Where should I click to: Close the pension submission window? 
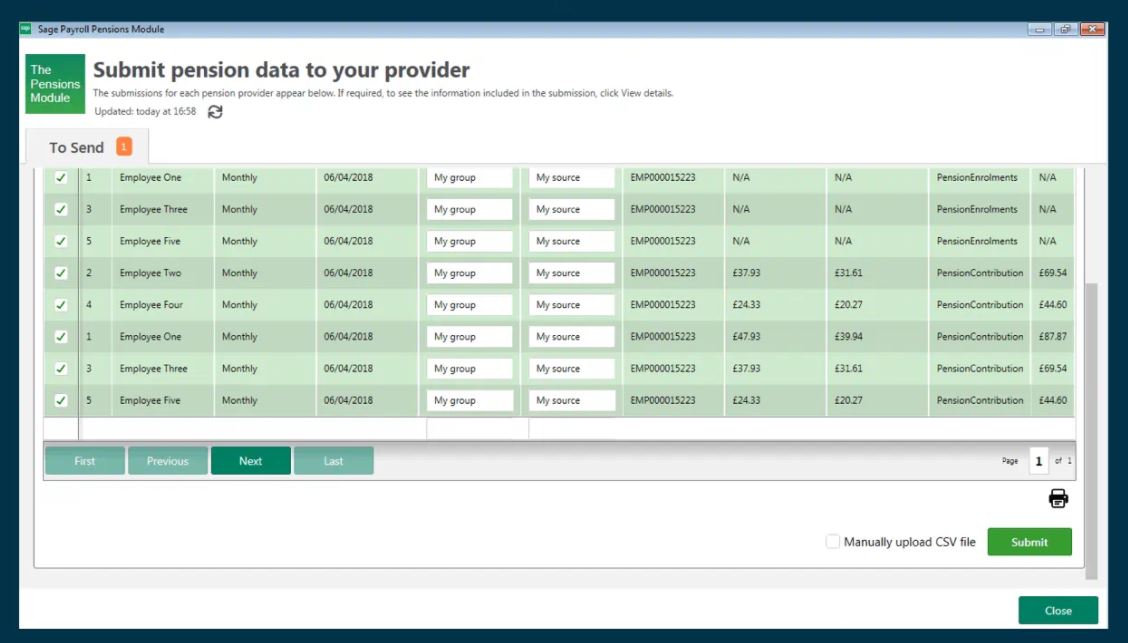(1058, 610)
